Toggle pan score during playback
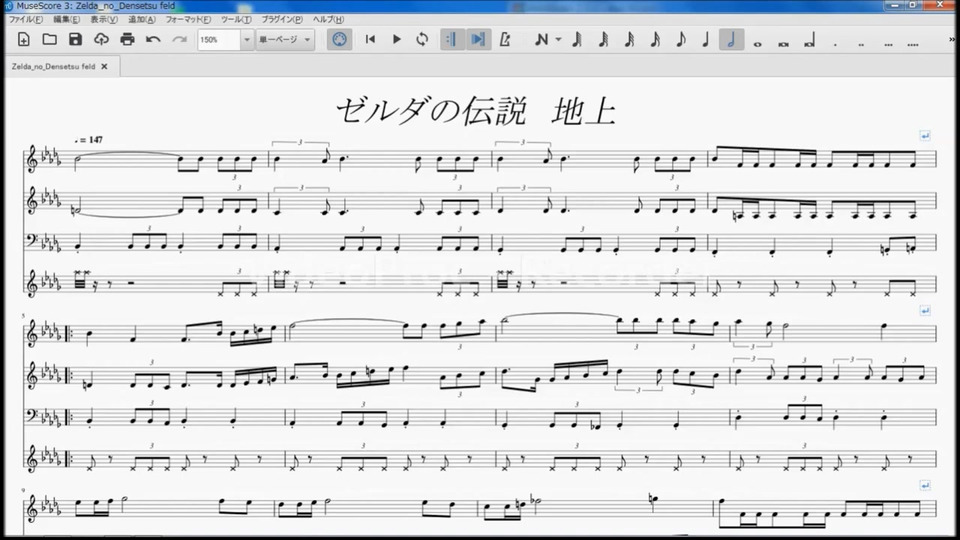The image size is (960, 540). click(x=478, y=40)
